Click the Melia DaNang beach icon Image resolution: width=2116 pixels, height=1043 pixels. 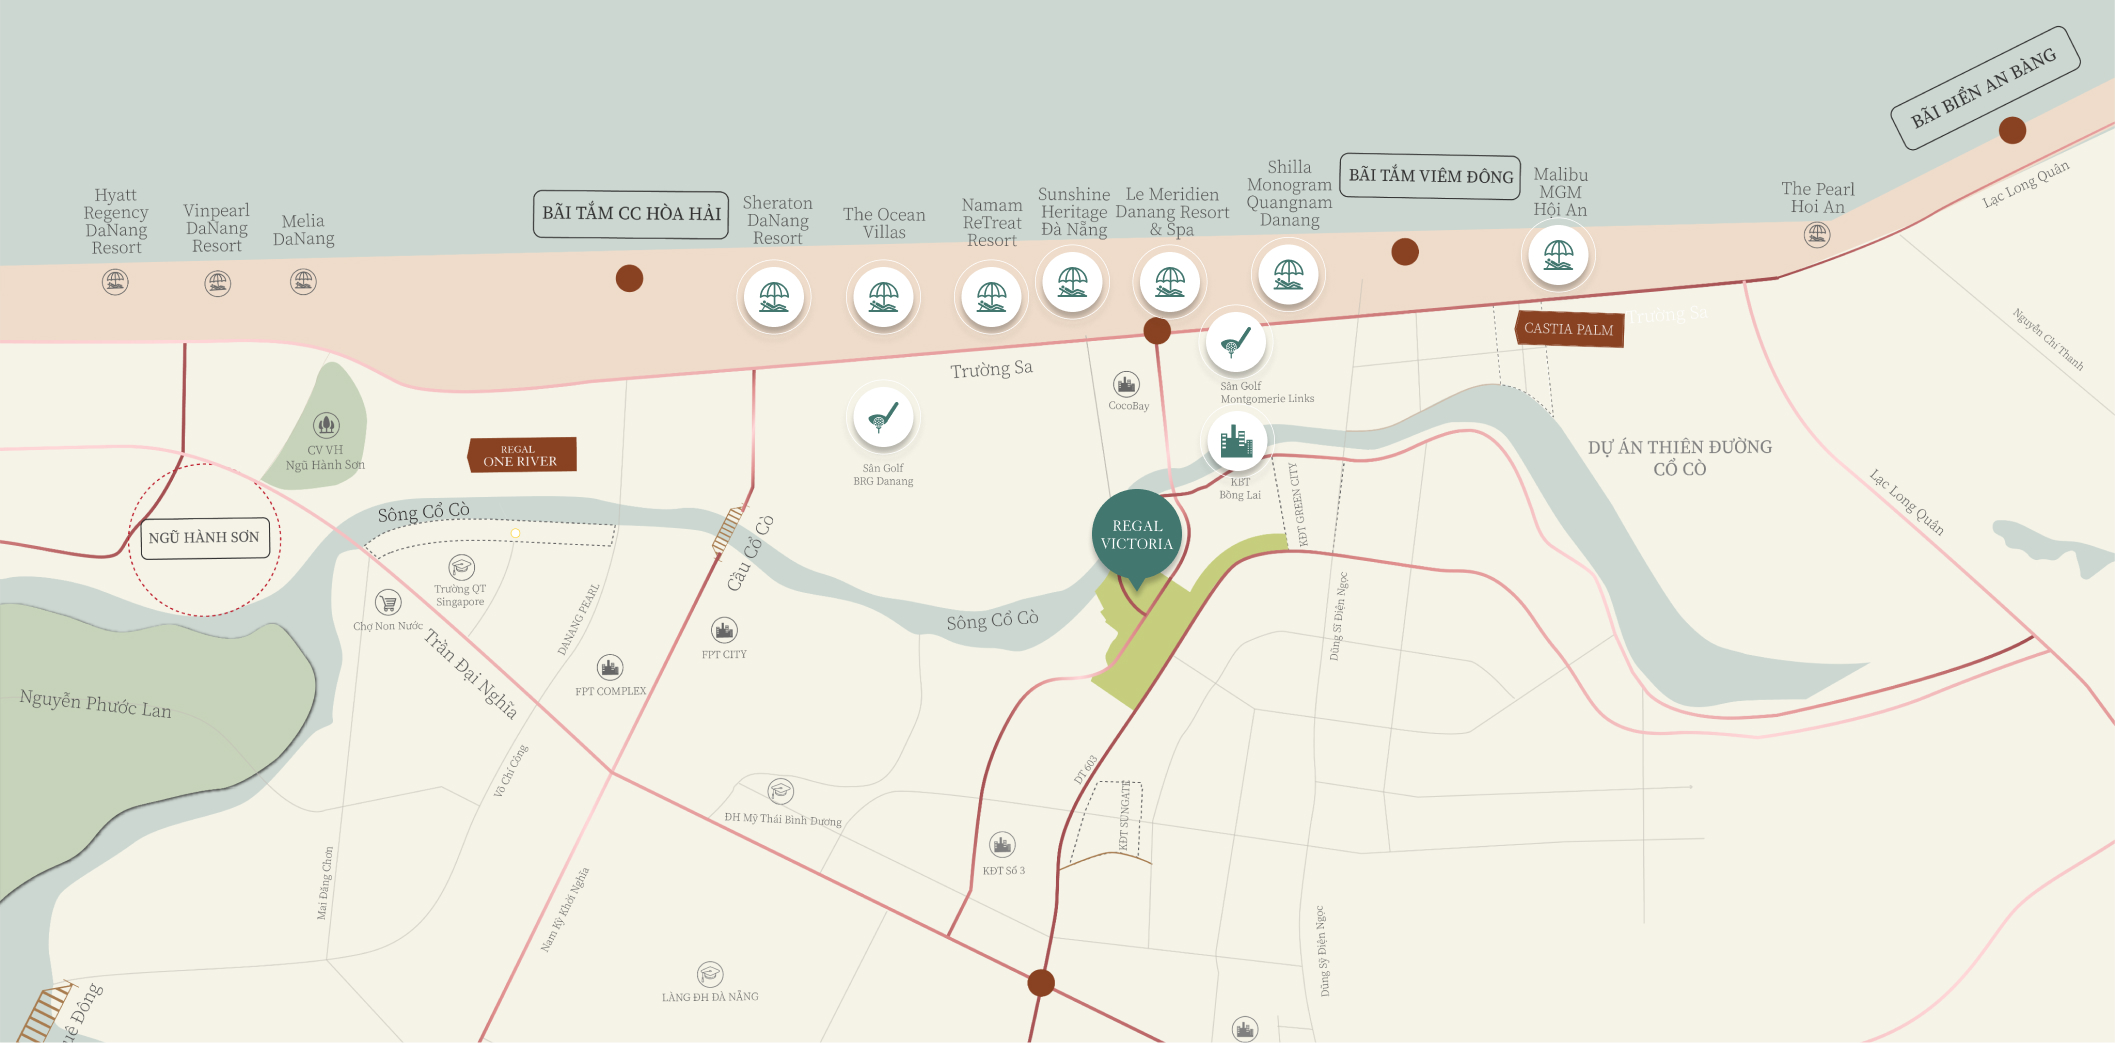303,282
